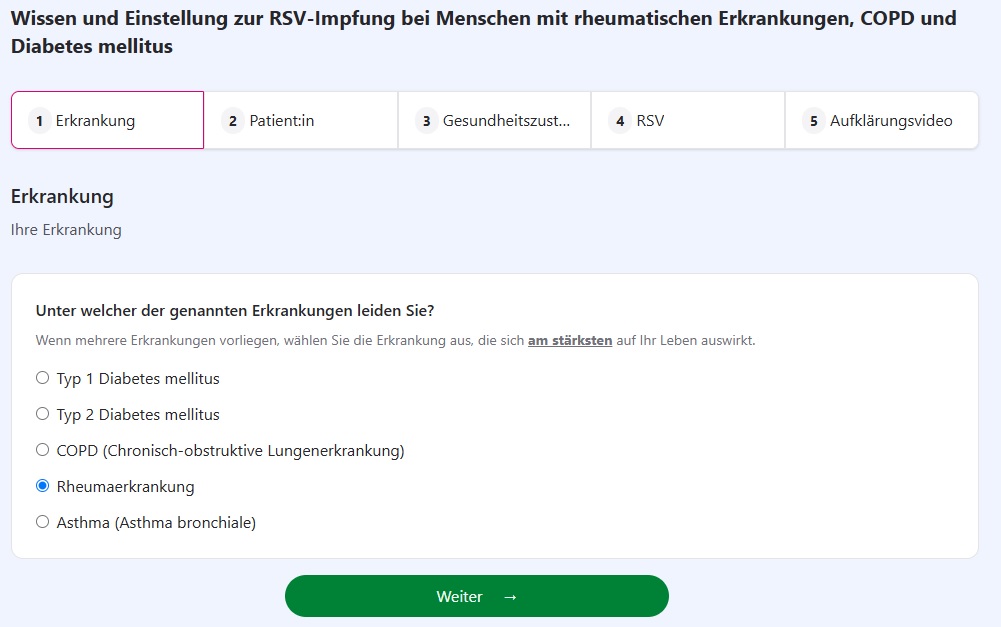The height and width of the screenshot is (627, 1001).
Task: Click the 'Asthma (Asthma bronchiale)' label text
Action: pos(156,523)
